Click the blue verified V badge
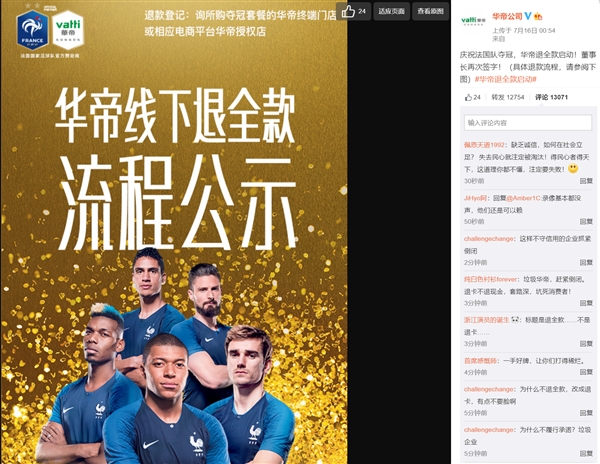The height and width of the screenshot is (464, 600). coord(528,16)
